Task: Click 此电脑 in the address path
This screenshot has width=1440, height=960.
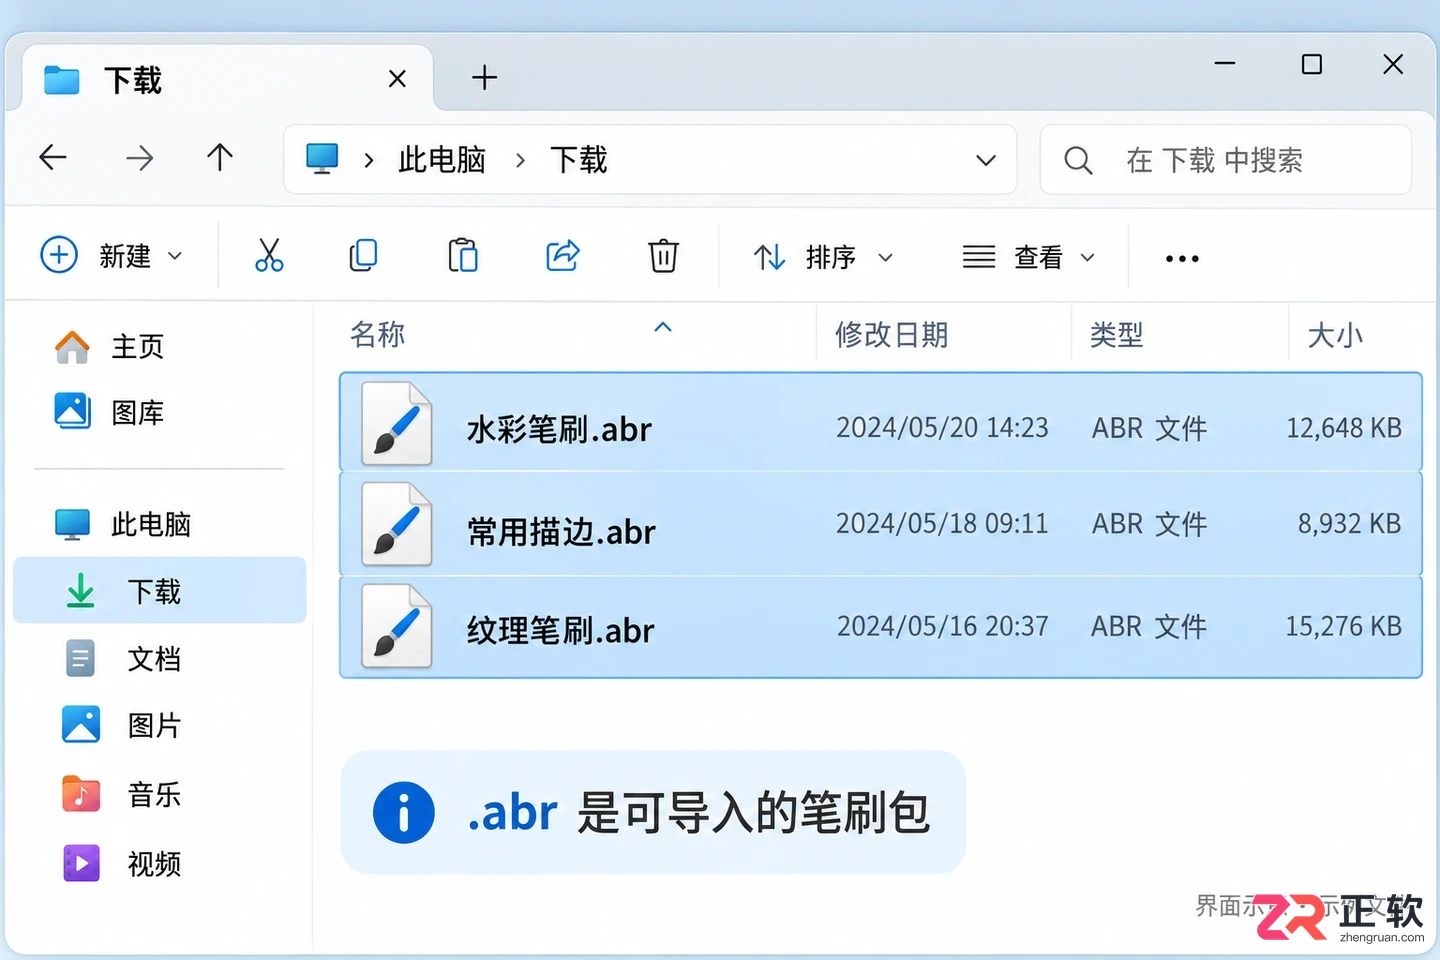Action: (442, 159)
